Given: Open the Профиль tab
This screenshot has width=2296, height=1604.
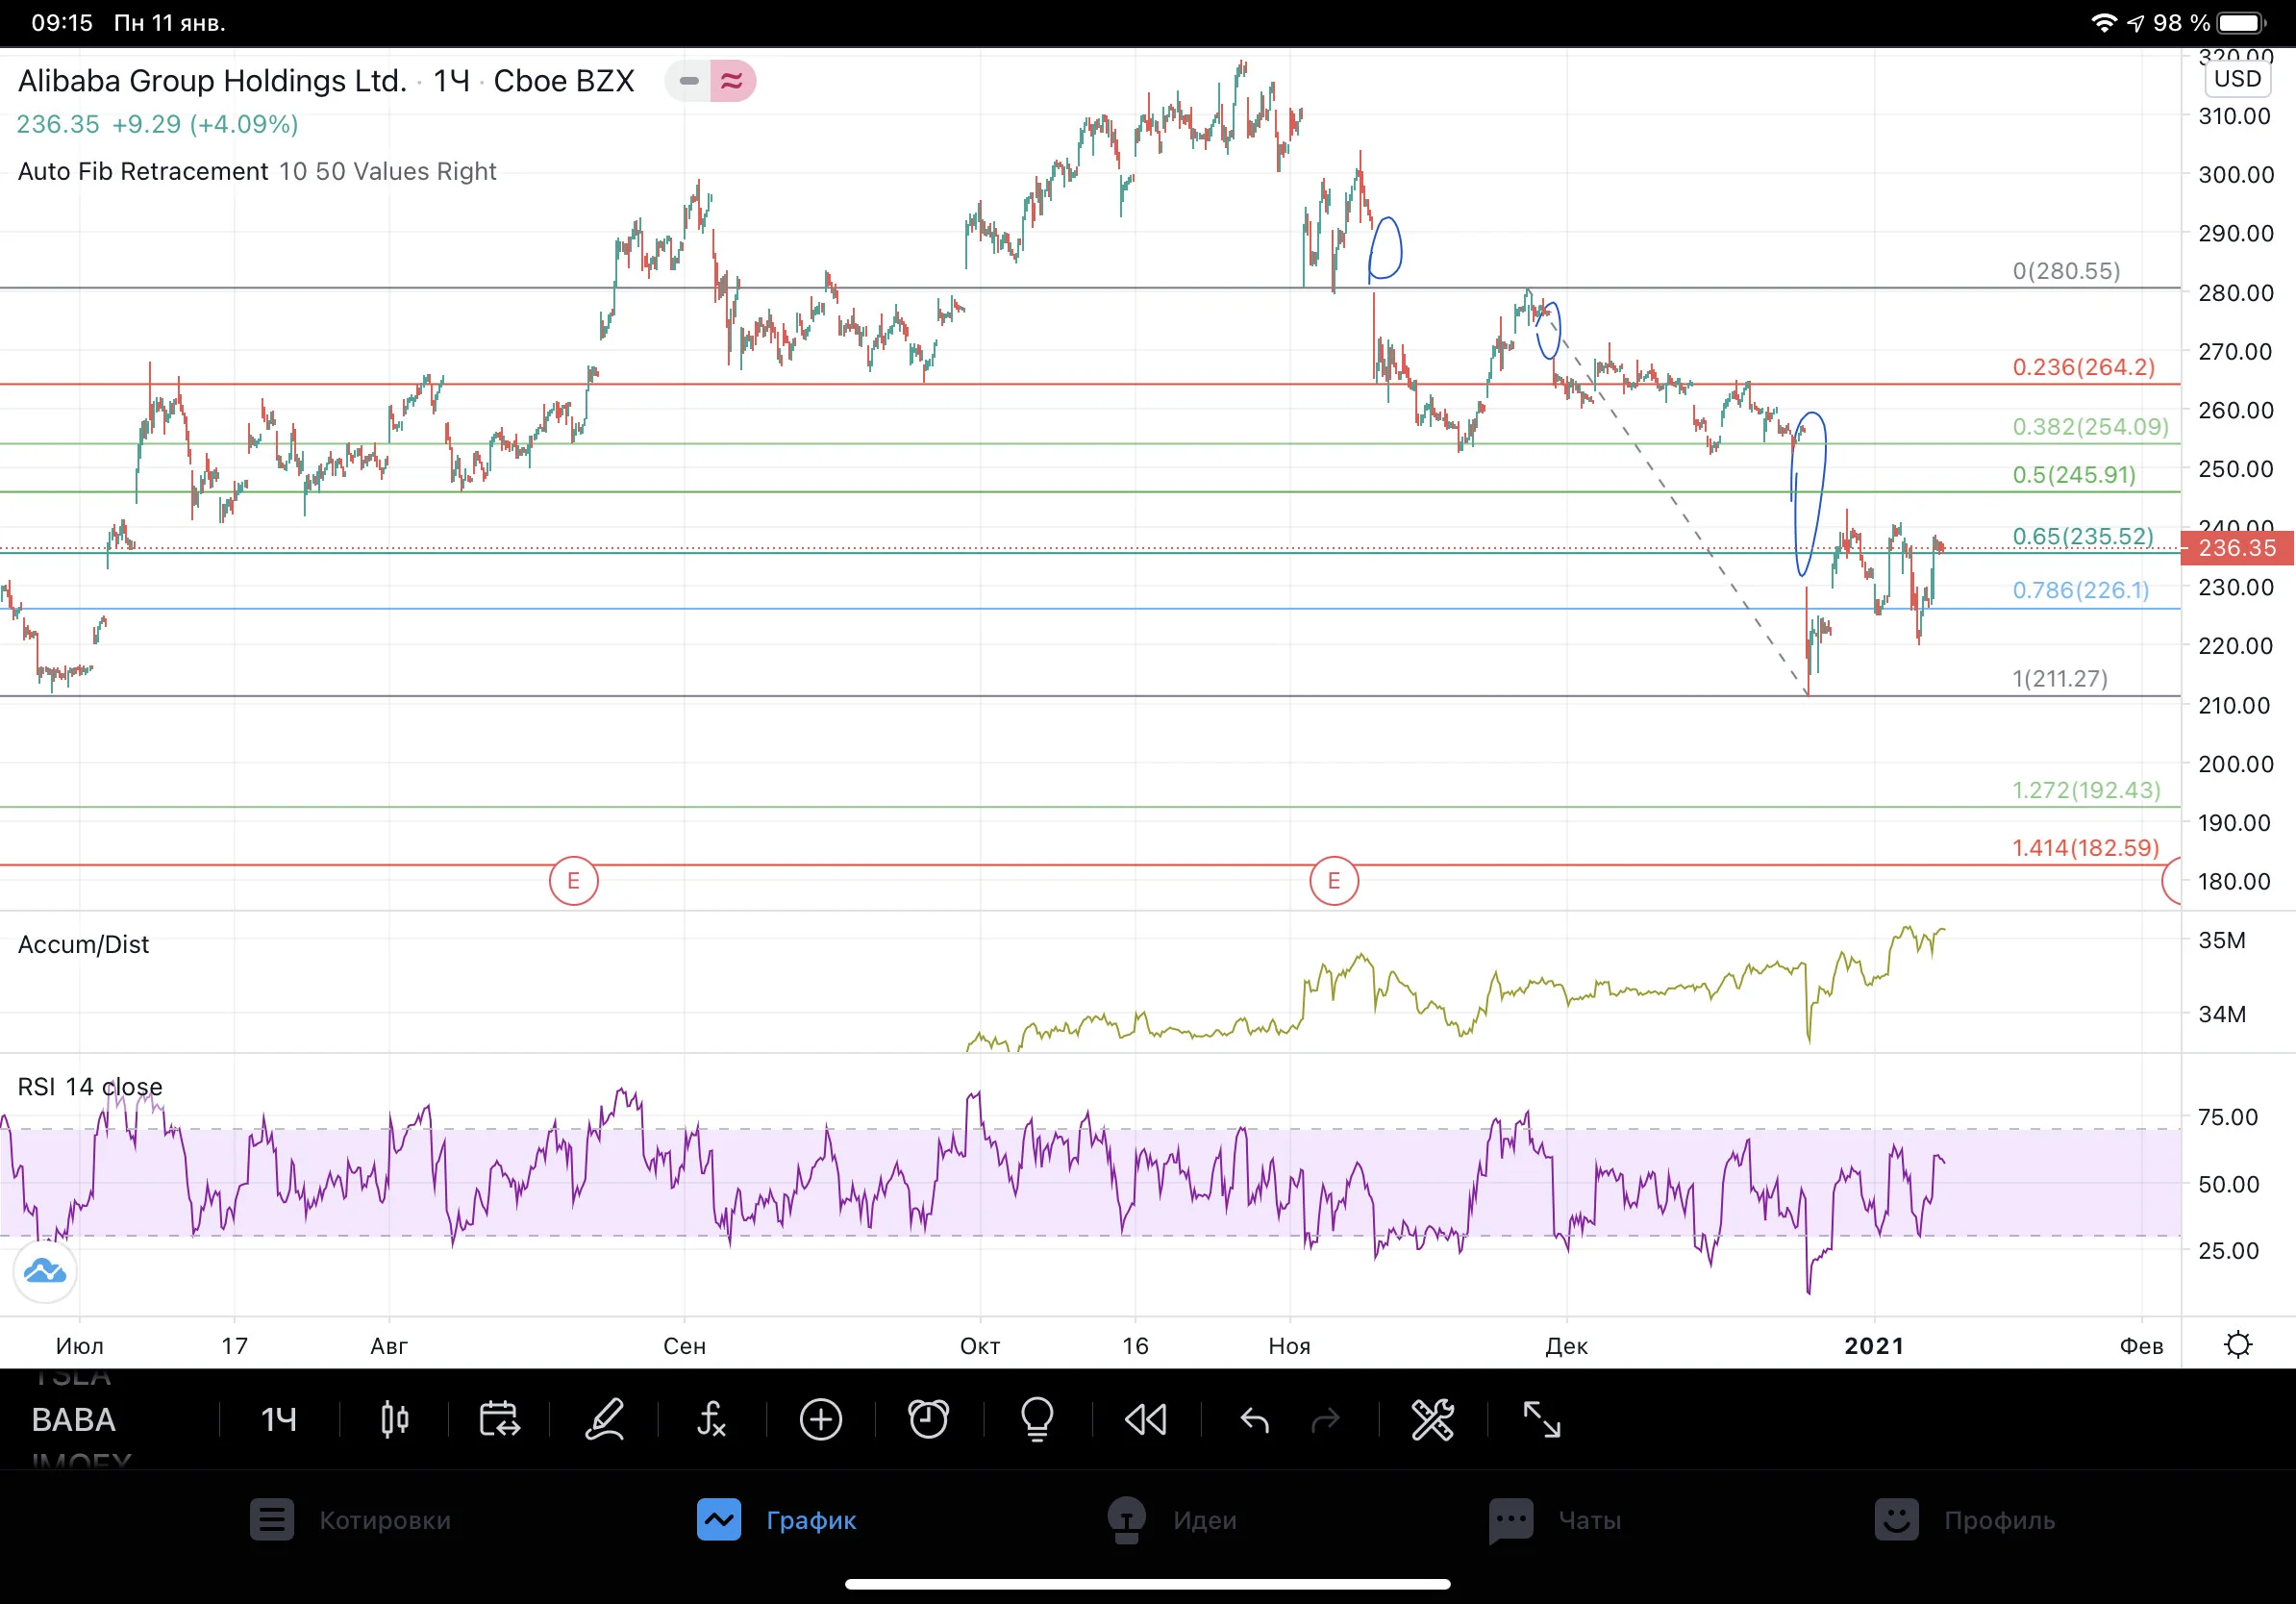Looking at the screenshot, I should click(1964, 1520).
